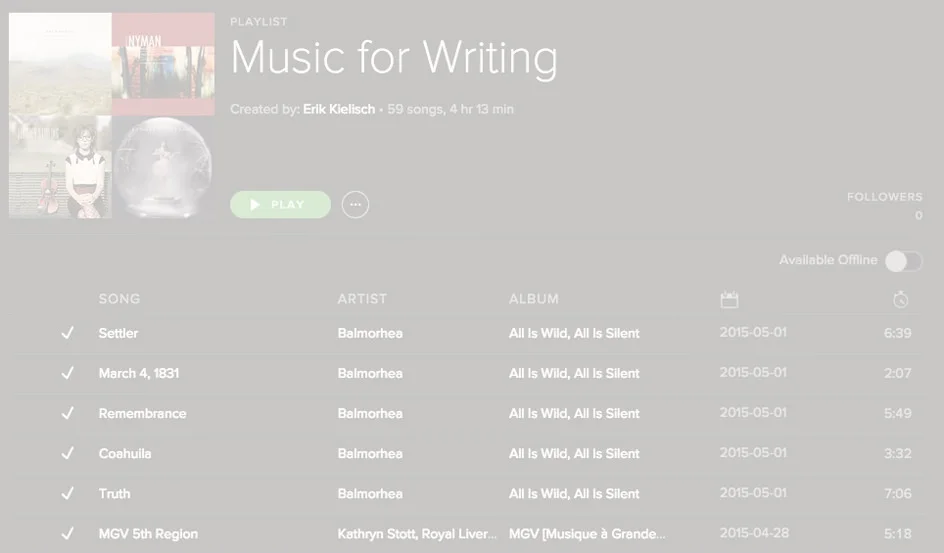The image size is (944, 553).
Task: Click the checkmark next to MGV 5th Region
Action: click(67, 534)
